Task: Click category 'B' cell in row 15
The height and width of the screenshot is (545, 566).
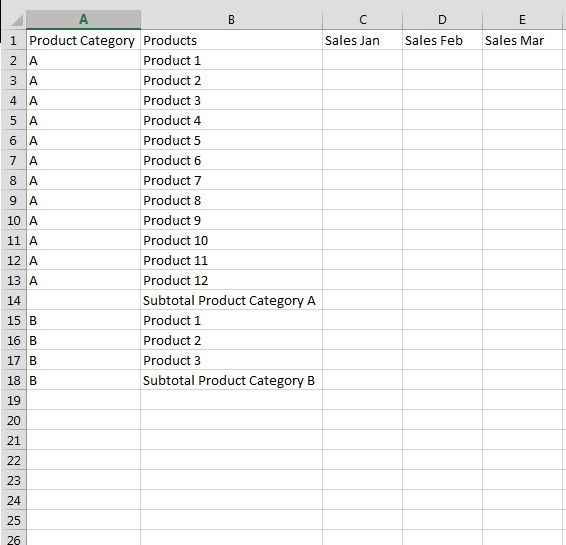Action: (x=83, y=320)
